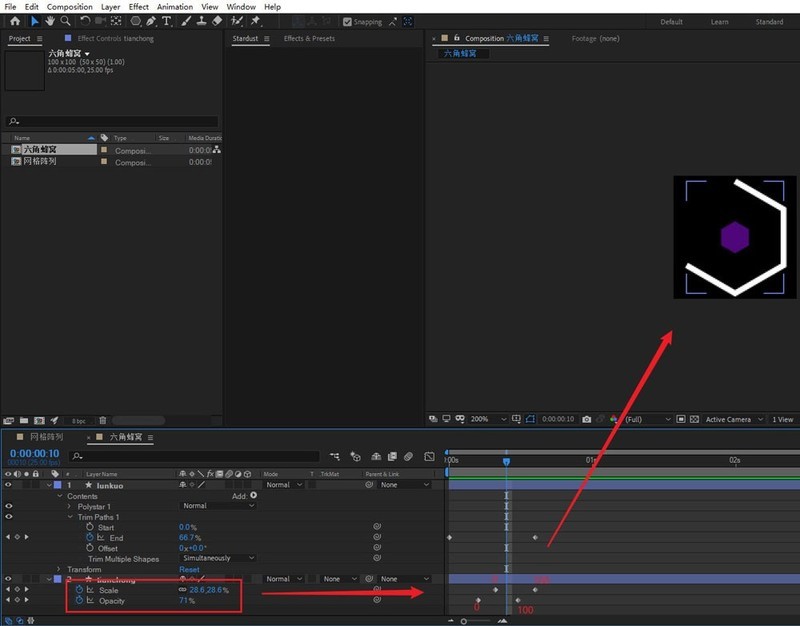
Task: Select the Type tool
Action: [x=166, y=21]
